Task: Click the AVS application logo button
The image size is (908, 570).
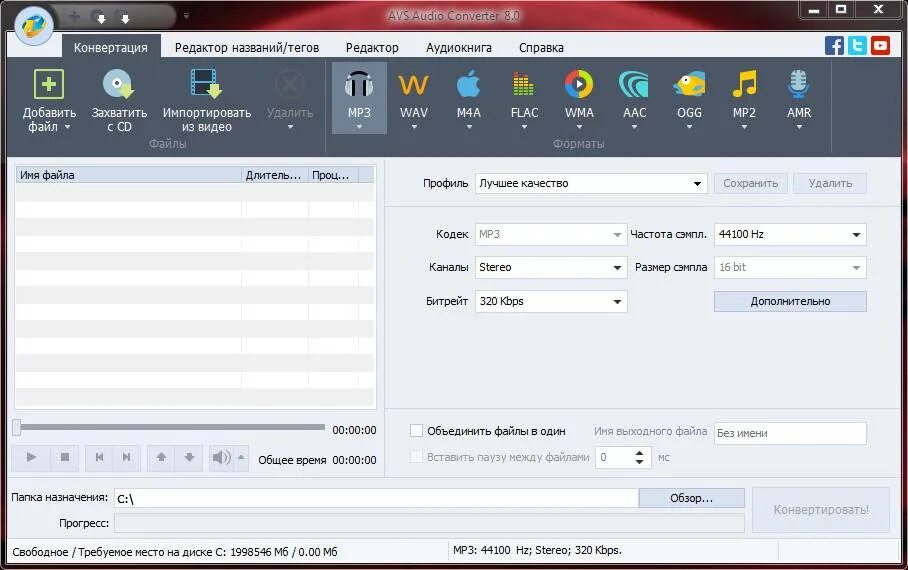Action: pyautogui.click(x=34, y=26)
